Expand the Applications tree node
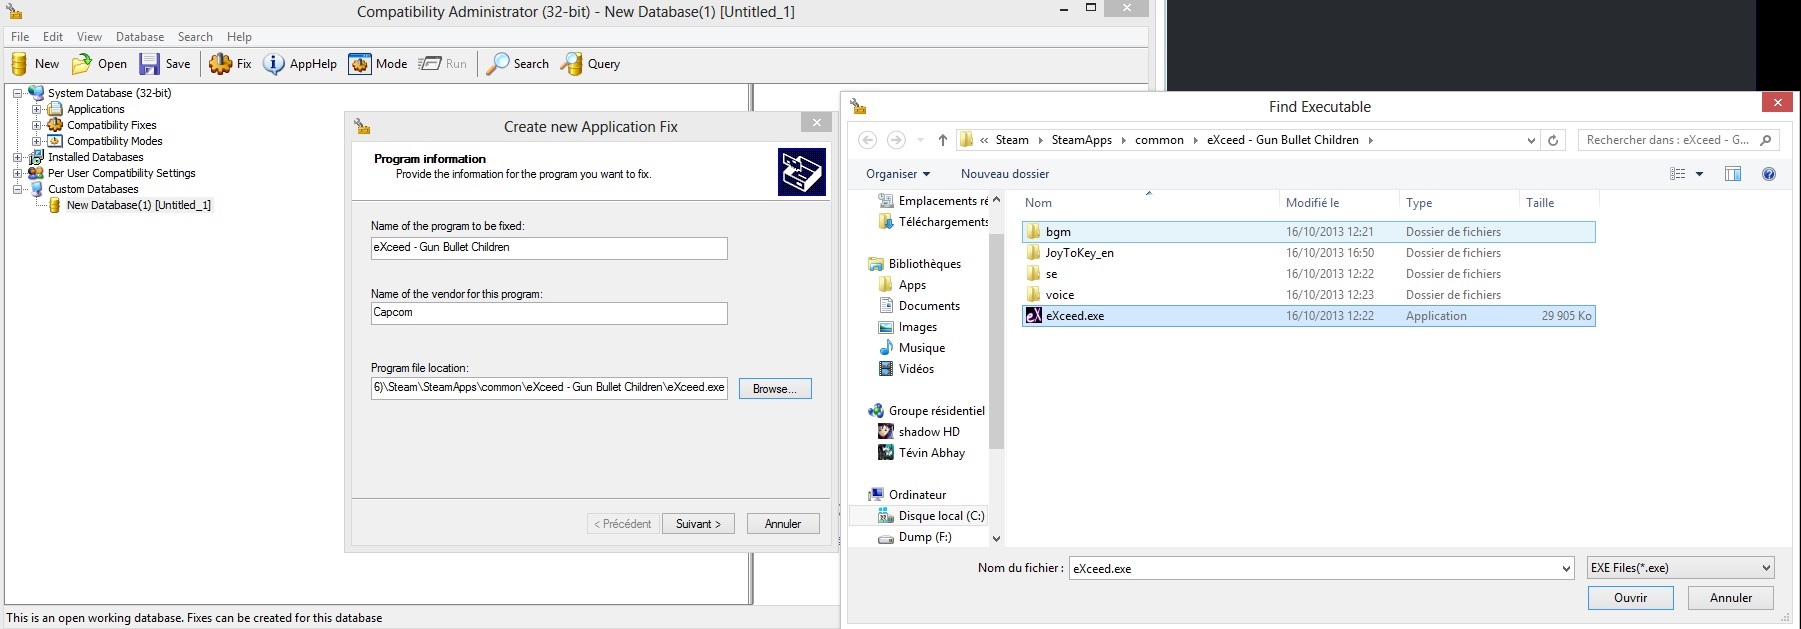Screen dimensions: 1801x629 (36, 109)
